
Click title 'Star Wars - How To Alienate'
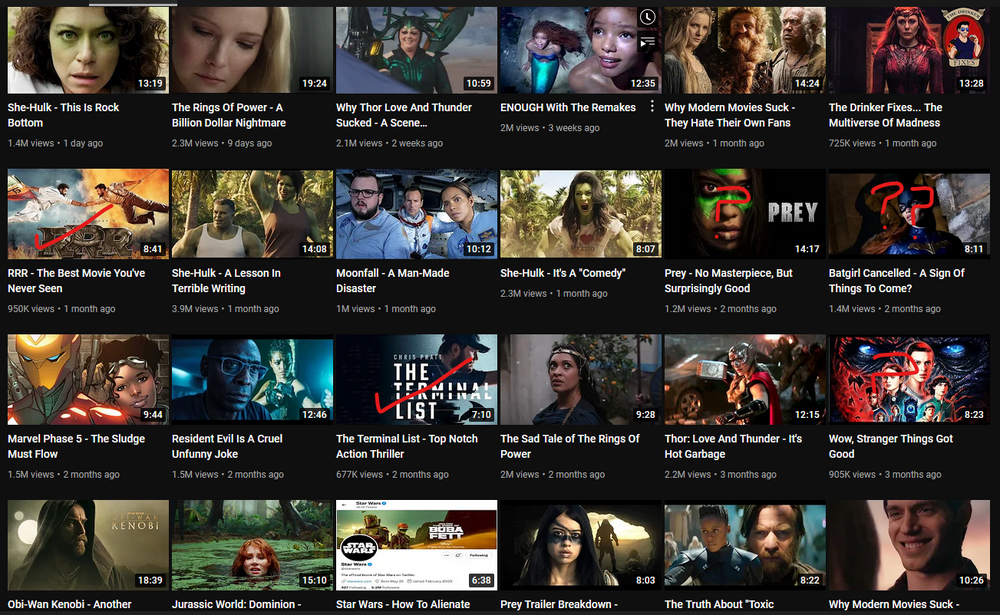403,604
